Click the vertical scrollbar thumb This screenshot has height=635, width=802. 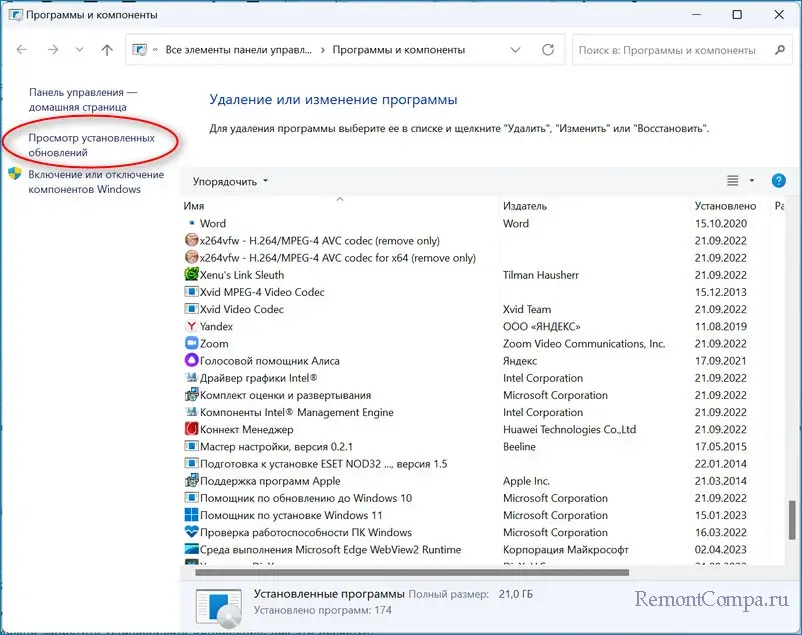coord(794,518)
